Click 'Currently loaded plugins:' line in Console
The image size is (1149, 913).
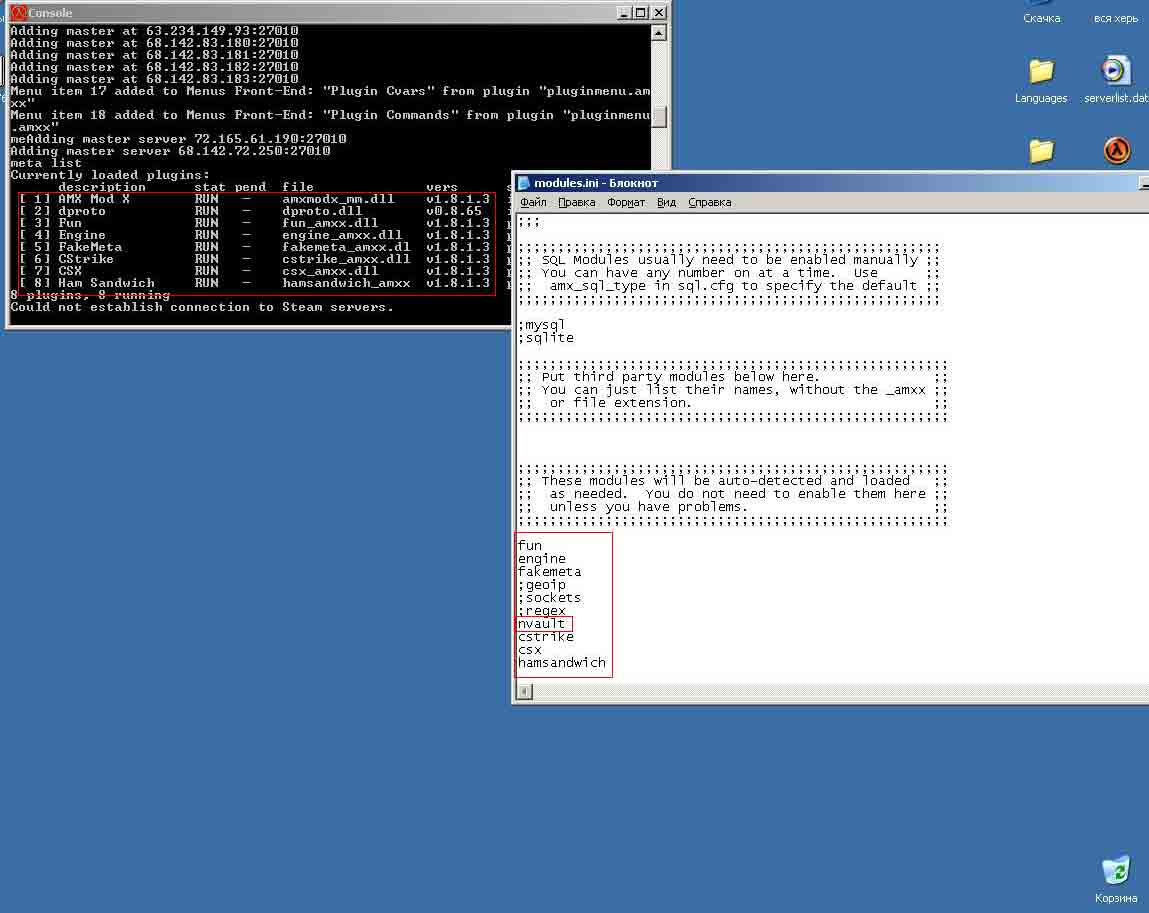pyautogui.click(x=110, y=174)
